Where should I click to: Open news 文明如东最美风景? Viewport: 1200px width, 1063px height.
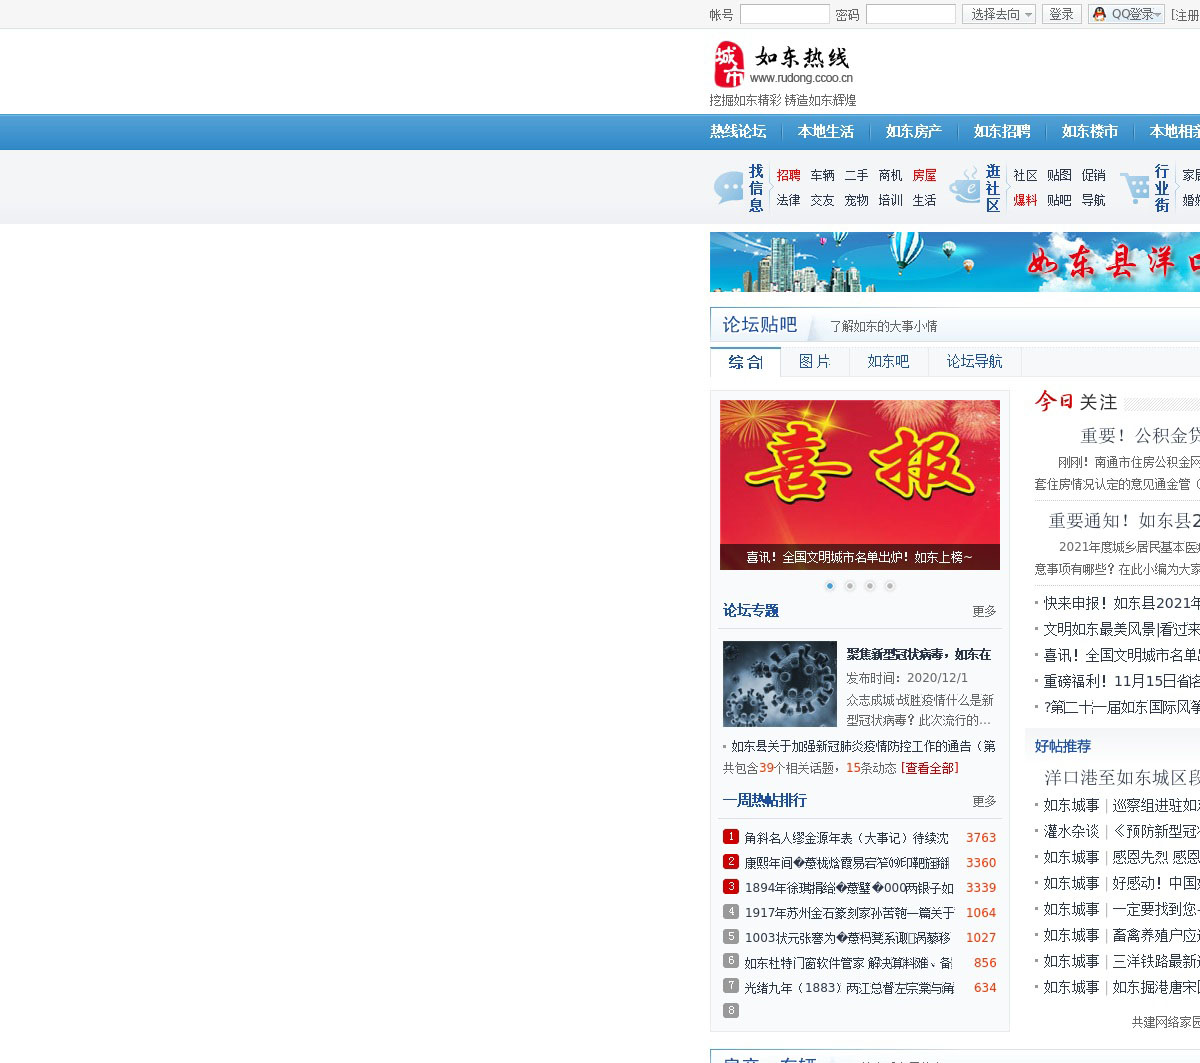(1122, 629)
